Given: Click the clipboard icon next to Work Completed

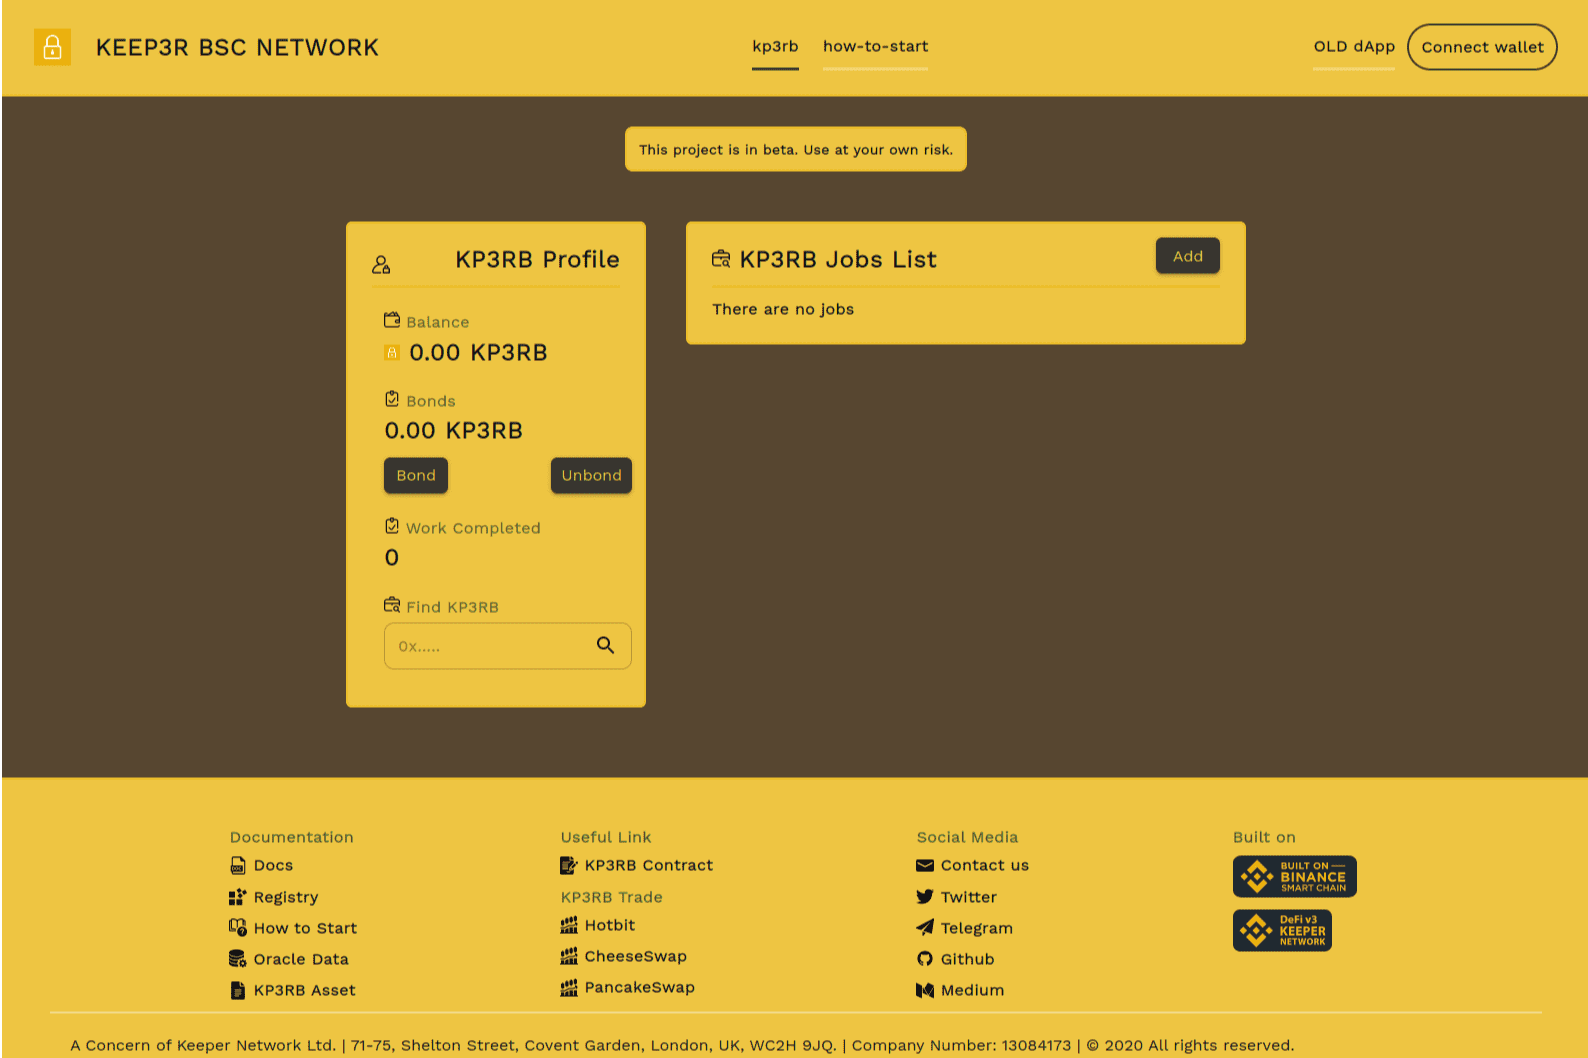Looking at the screenshot, I should tap(392, 526).
